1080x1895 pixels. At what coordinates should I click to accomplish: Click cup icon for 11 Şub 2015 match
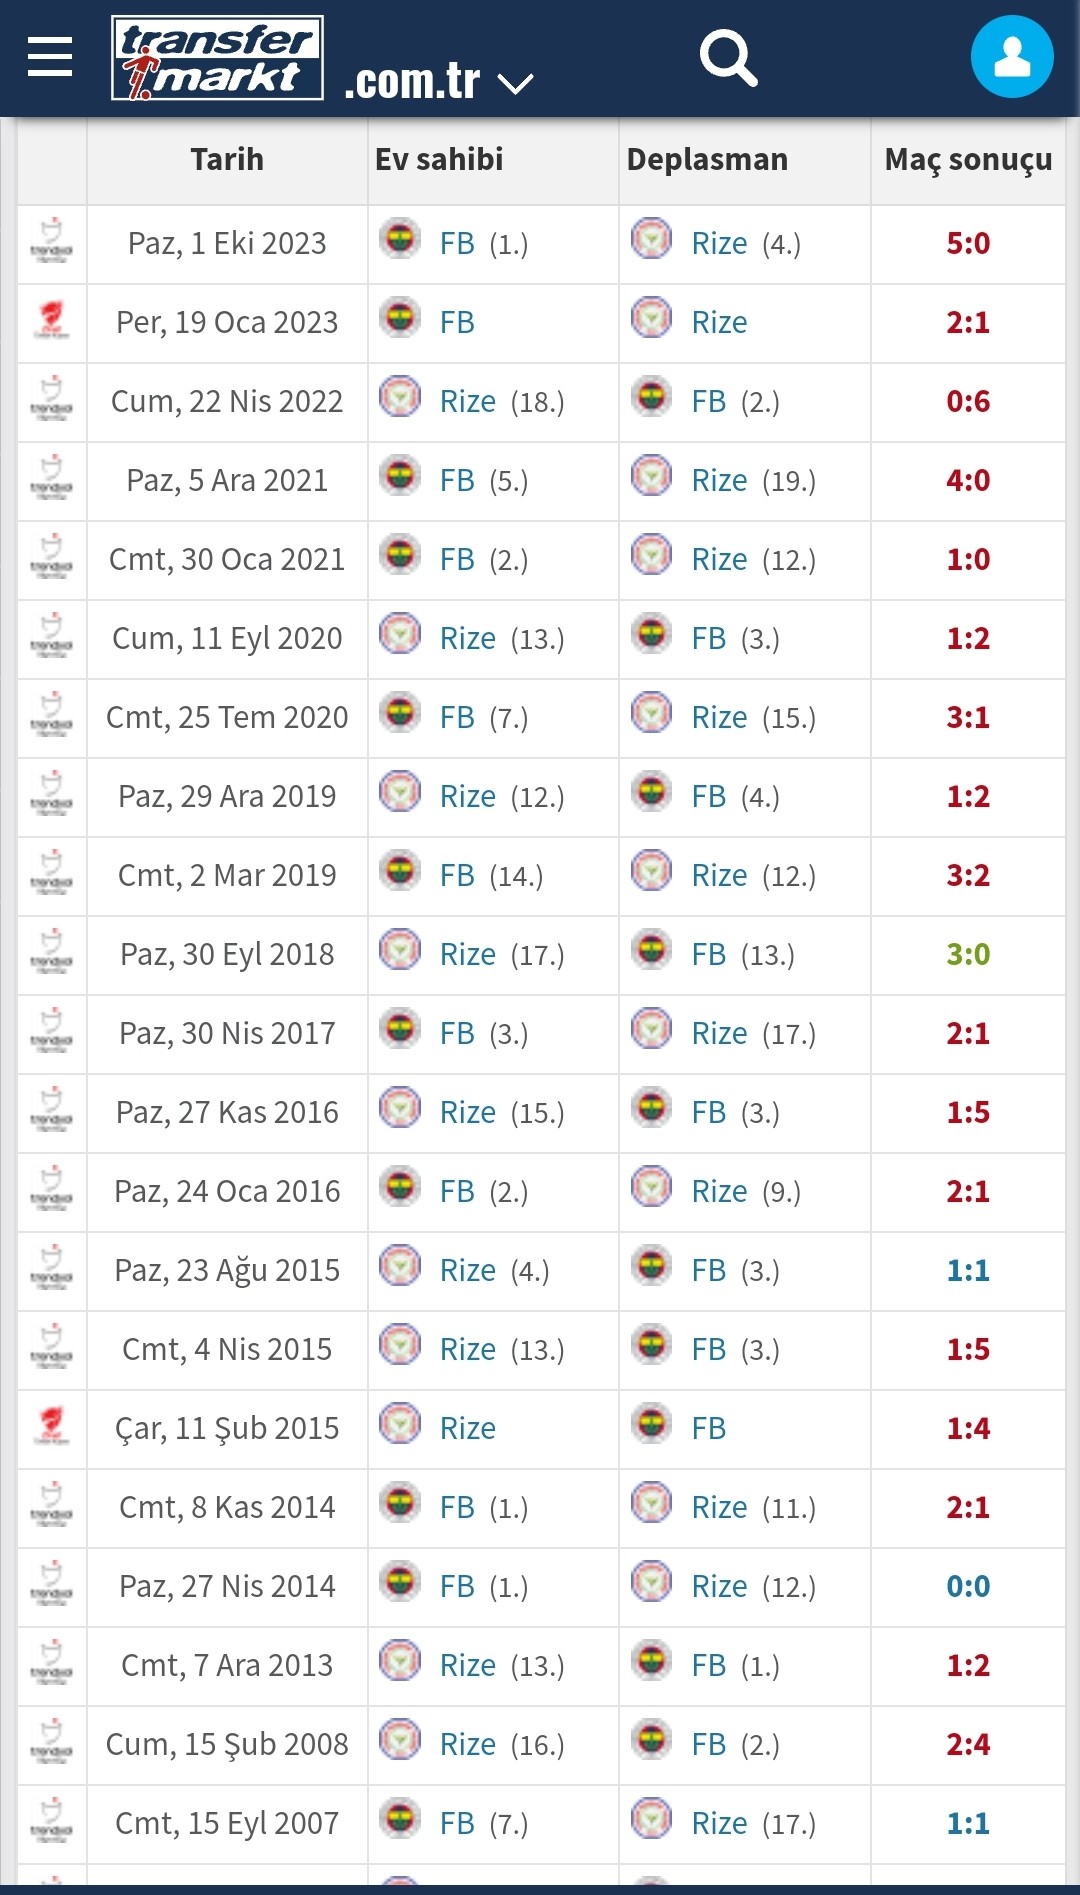click(x=52, y=1427)
